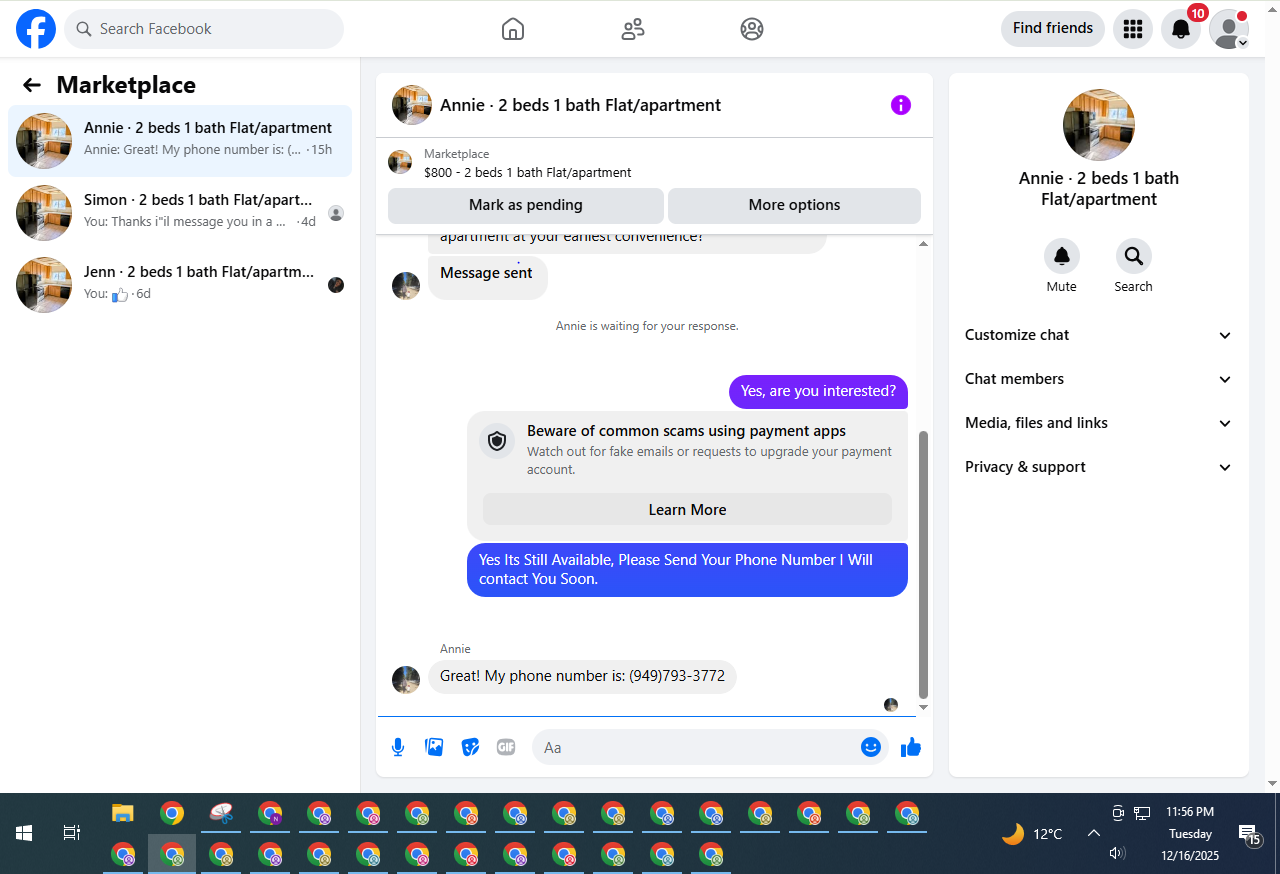Expand the Chat members section
Image resolution: width=1280 pixels, height=874 pixels.
click(1099, 379)
